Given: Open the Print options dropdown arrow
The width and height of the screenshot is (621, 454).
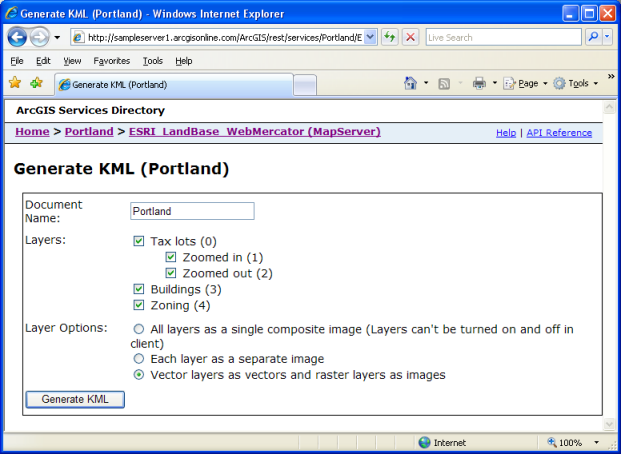Looking at the screenshot, I should coord(494,83).
